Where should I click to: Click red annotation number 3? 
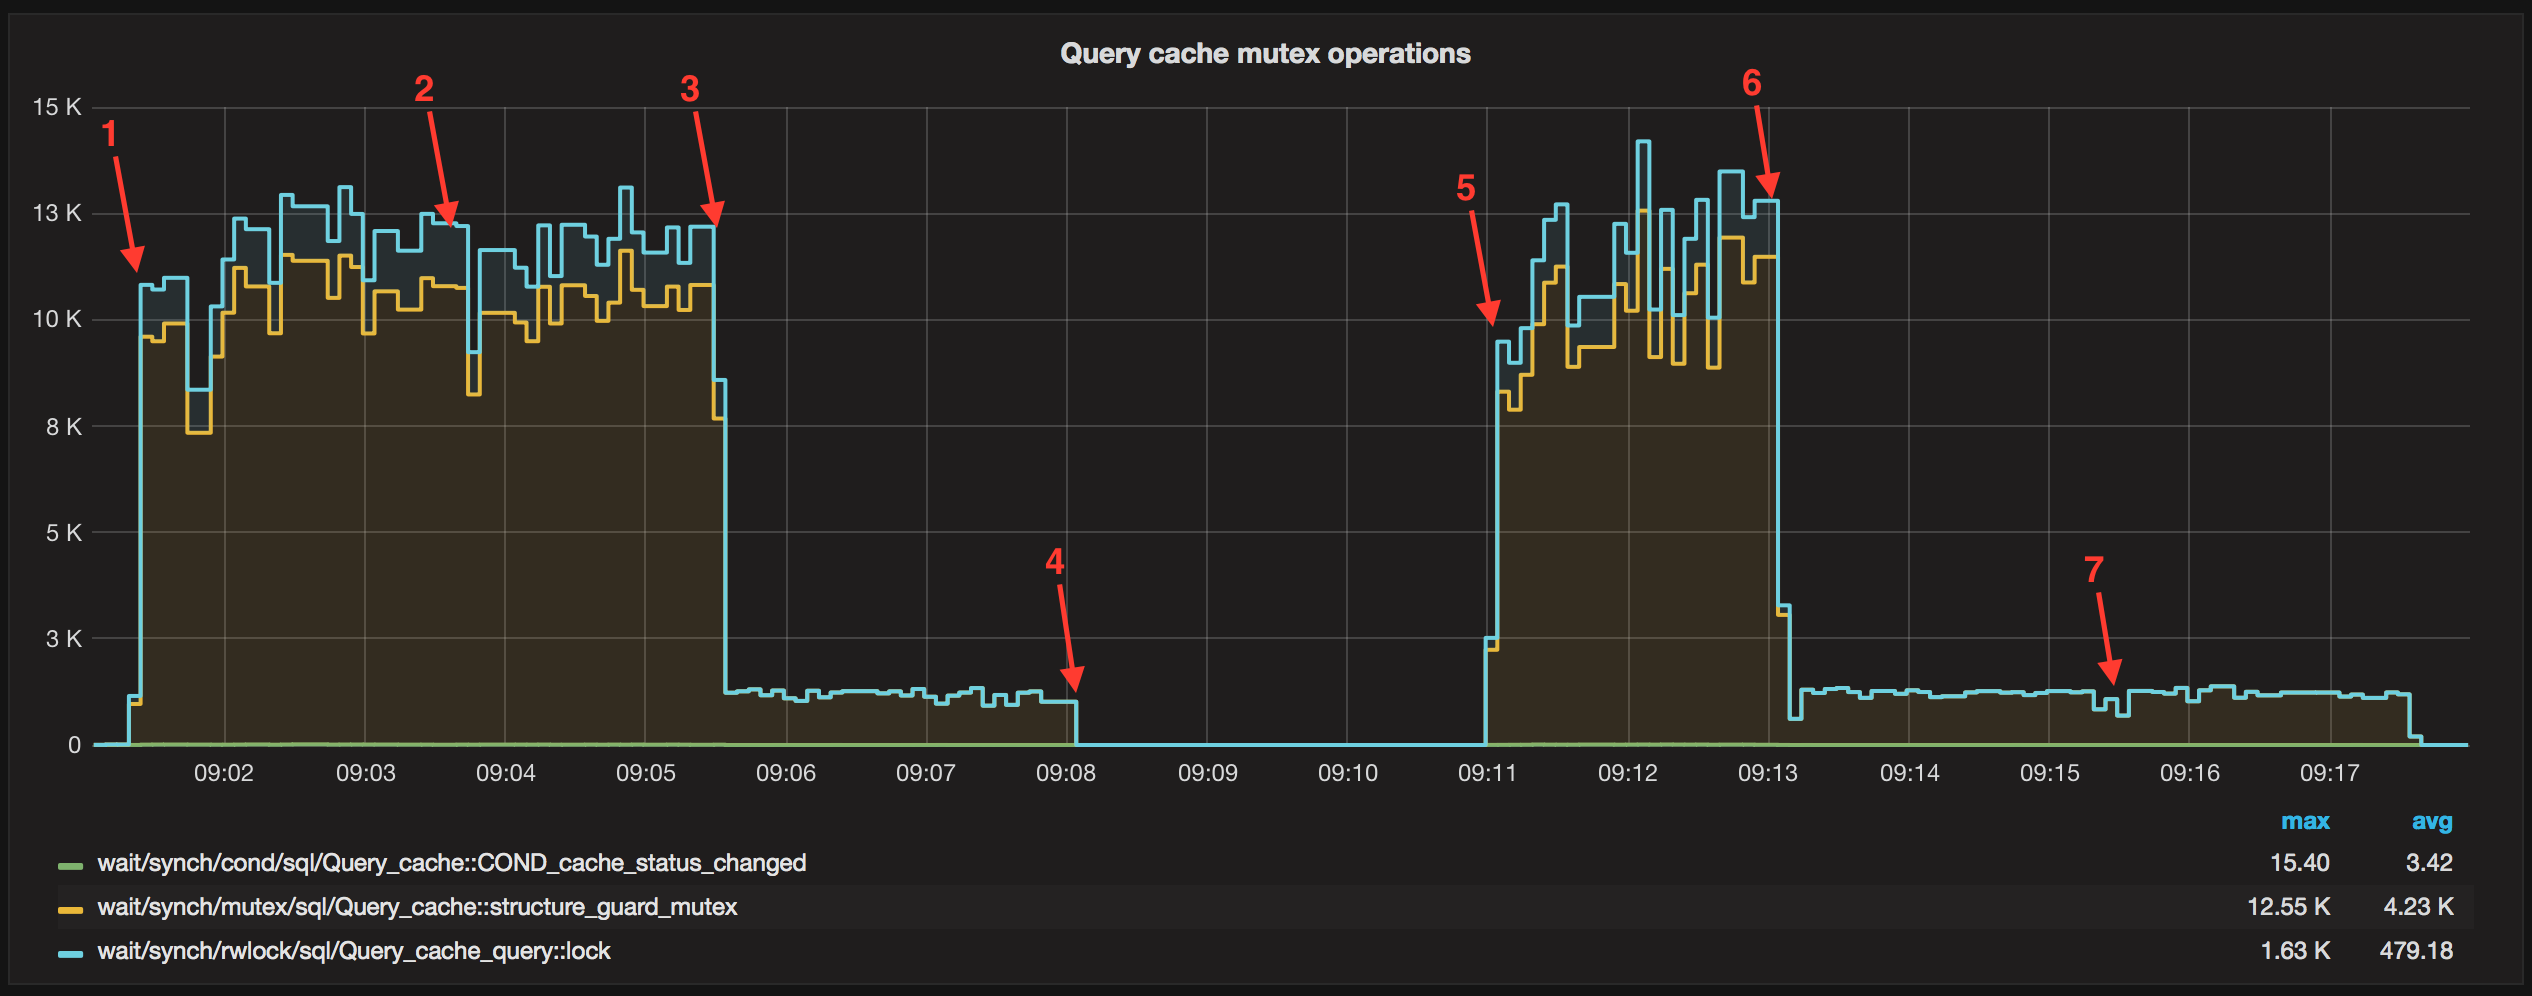click(690, 89)
